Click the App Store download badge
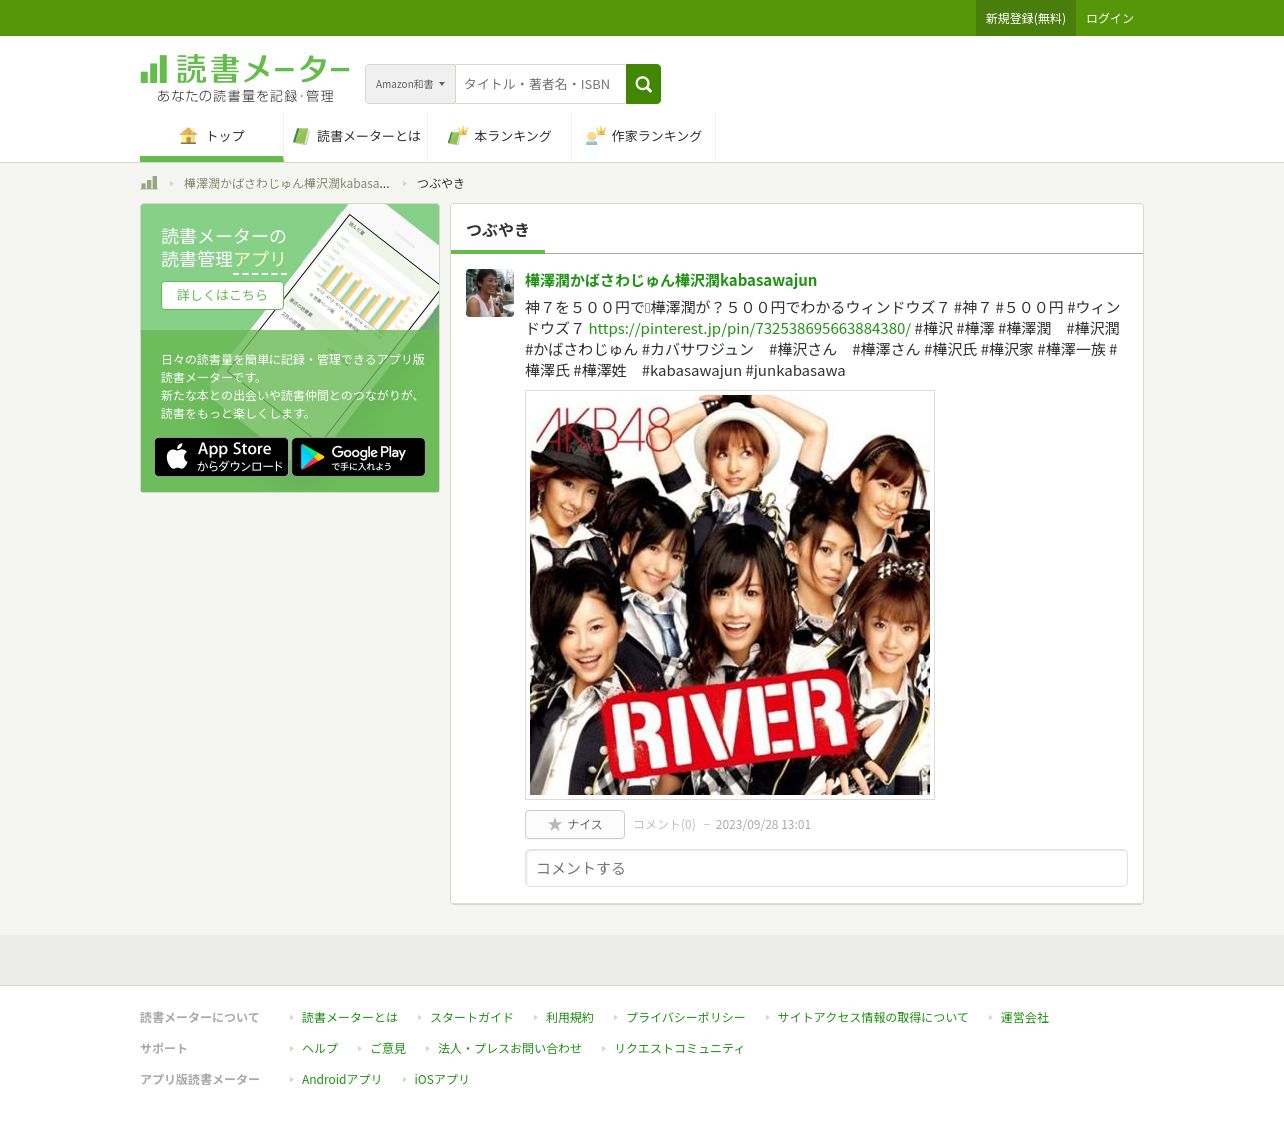 (x=221, y=457)
